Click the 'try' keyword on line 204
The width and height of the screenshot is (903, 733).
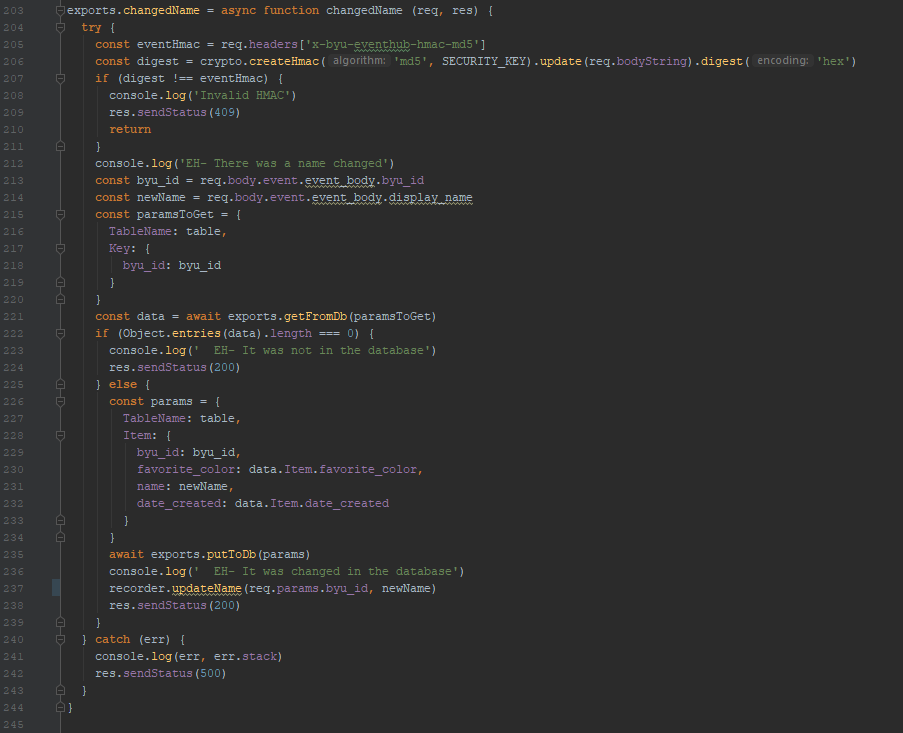coord(91,27)
